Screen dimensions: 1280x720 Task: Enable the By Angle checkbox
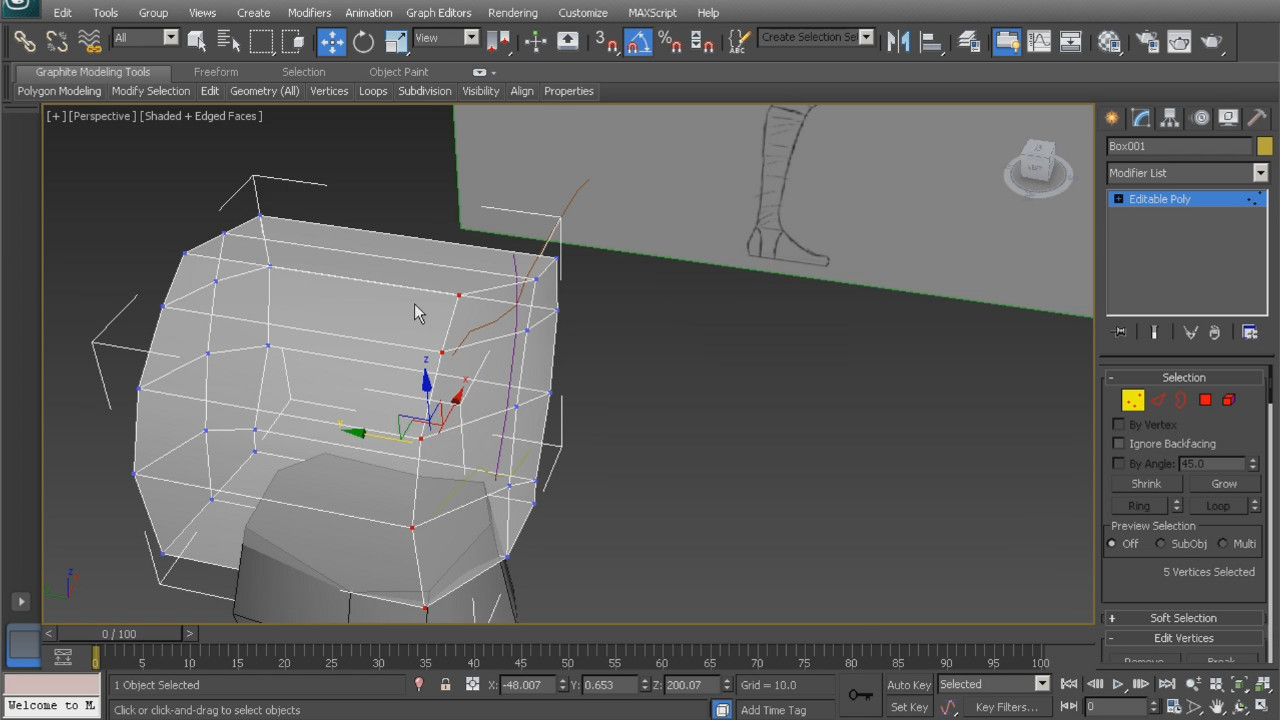click(1119, 463)
